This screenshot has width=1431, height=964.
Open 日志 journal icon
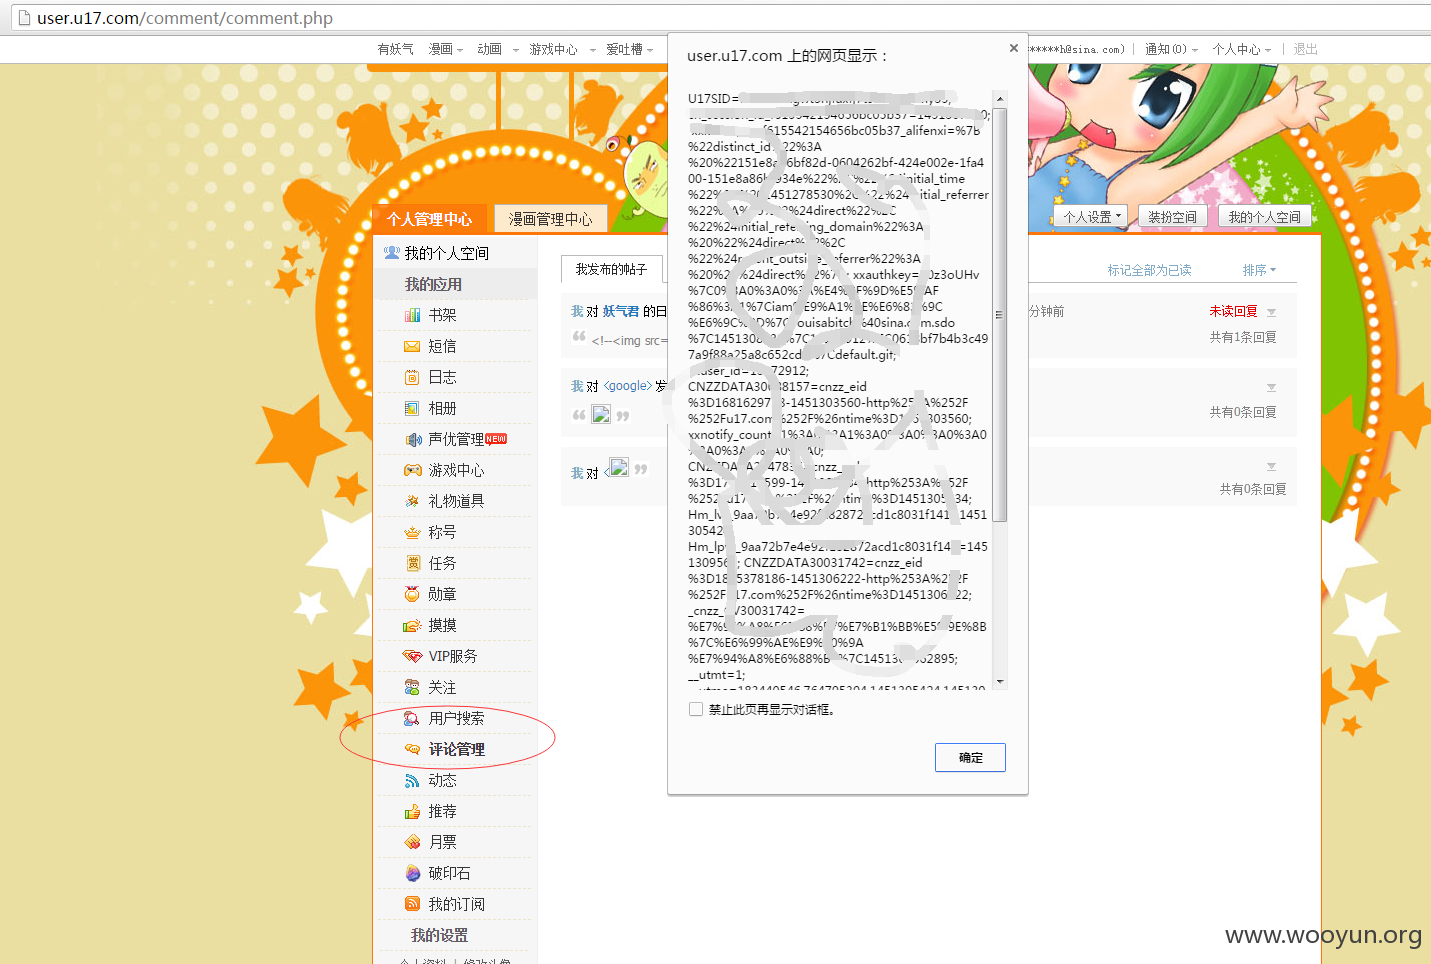[x=412, y=377]
